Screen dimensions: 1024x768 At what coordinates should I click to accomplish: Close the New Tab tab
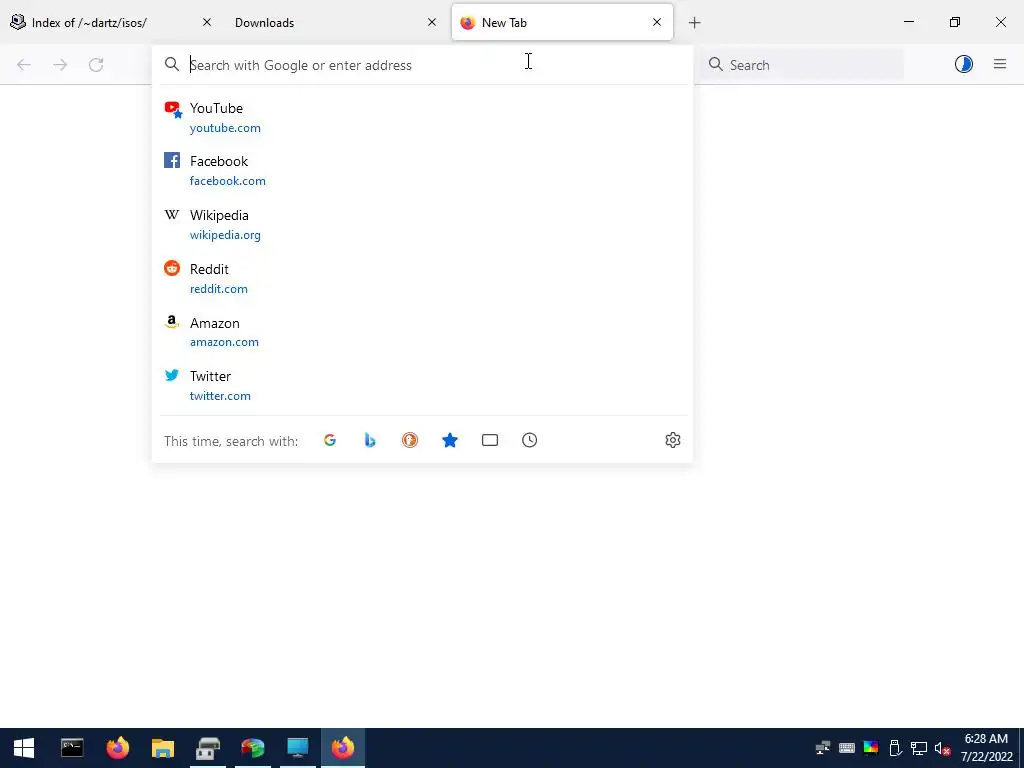(657, 22)
